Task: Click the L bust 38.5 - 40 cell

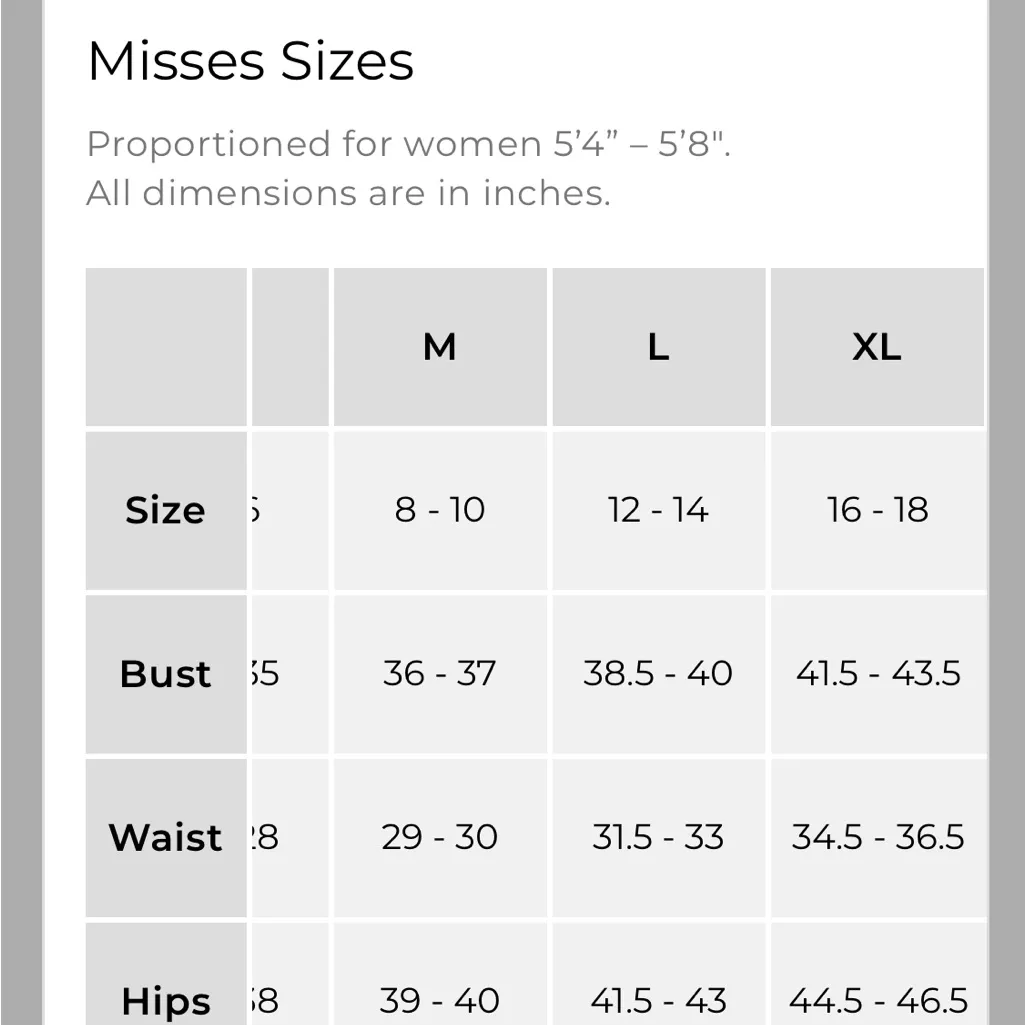Action: click(x=658, y=673)
